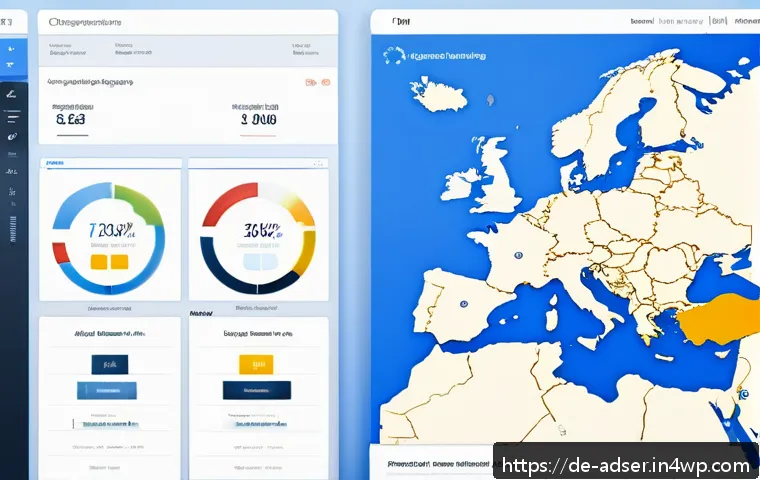
Task: Click the wide dark navy button under the yellow button
Action: [x=257, y=390]
